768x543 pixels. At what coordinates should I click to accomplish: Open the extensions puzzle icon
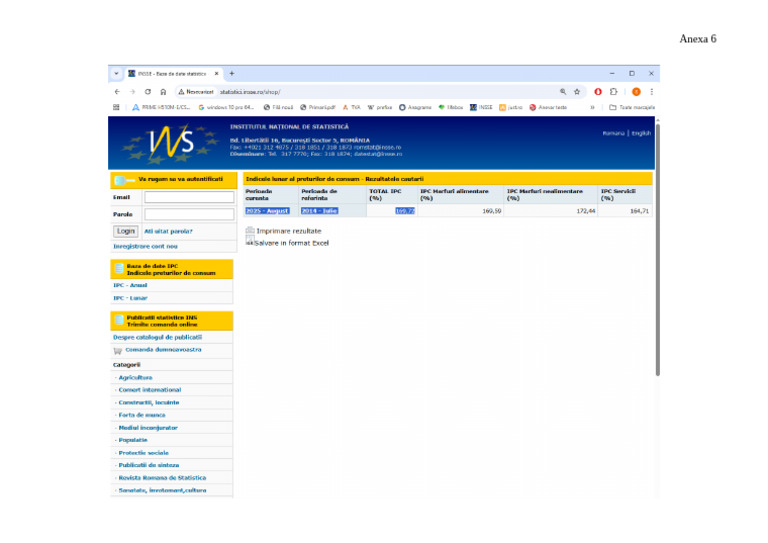613,92
